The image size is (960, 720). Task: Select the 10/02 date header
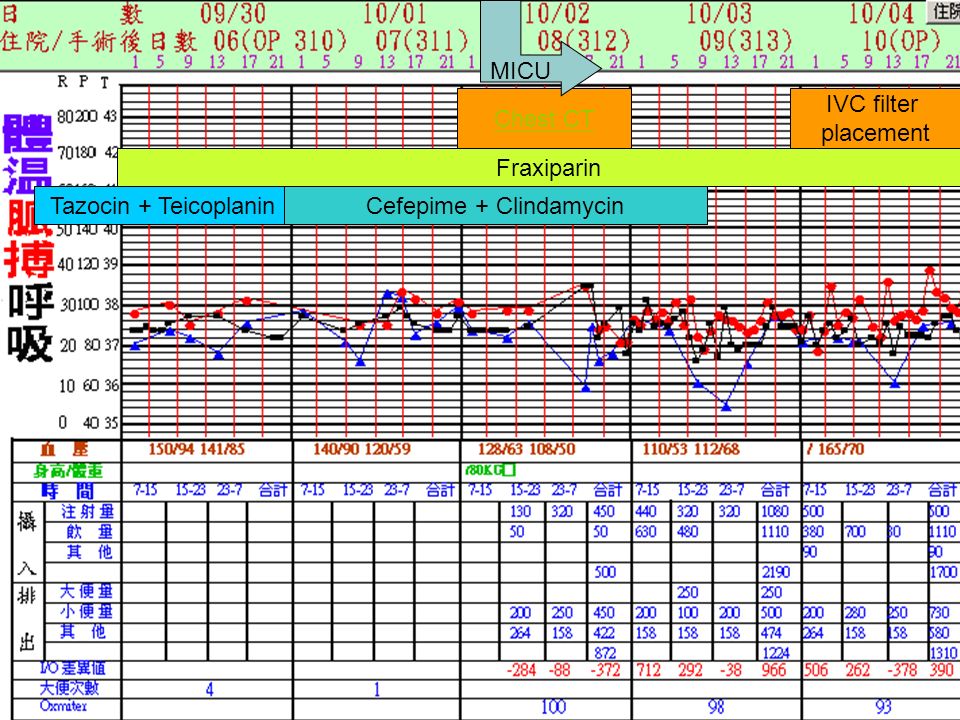pos(557,13)
